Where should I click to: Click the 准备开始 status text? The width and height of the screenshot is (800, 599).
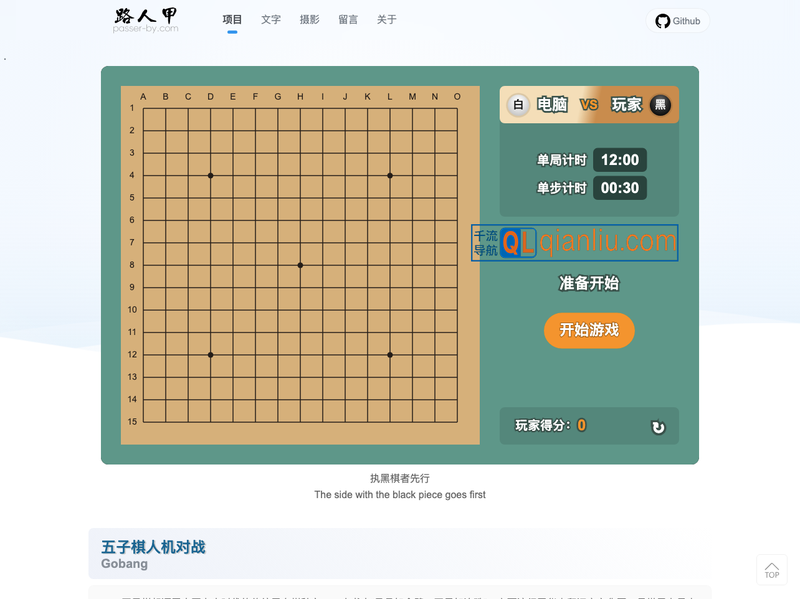588,284
